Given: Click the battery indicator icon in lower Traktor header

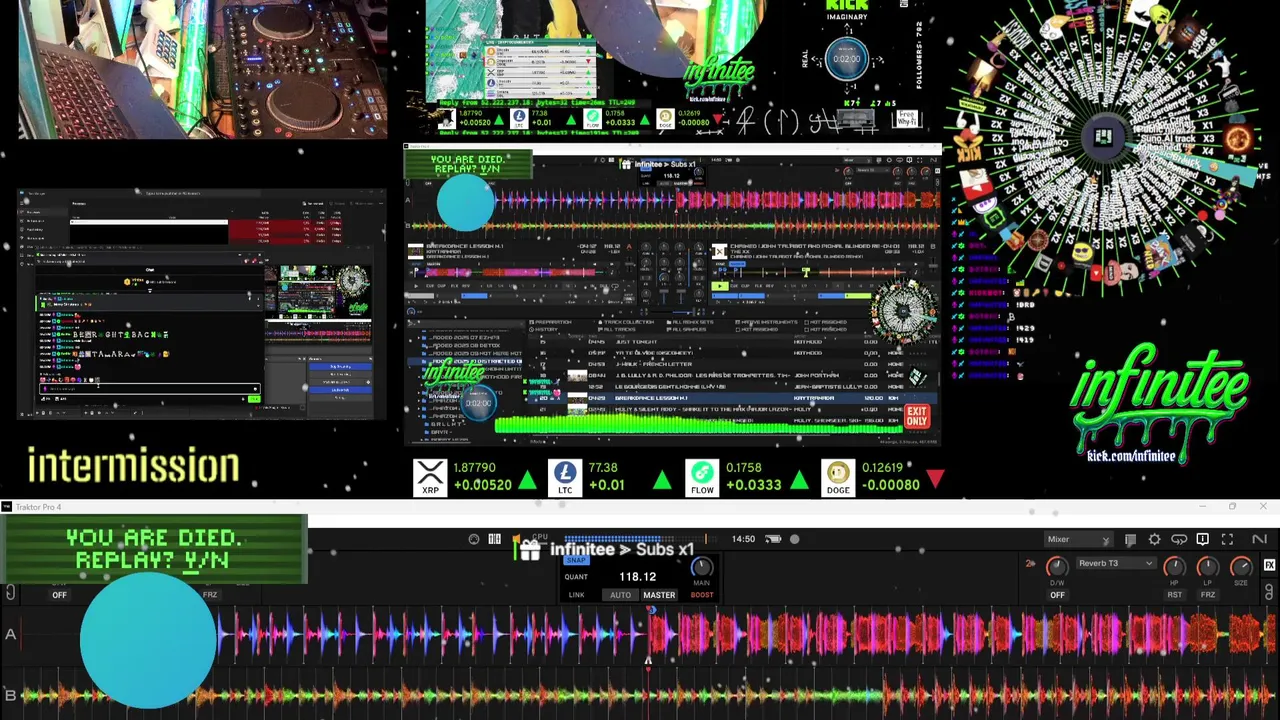Looking at the screenshot, I should point(773,539).
